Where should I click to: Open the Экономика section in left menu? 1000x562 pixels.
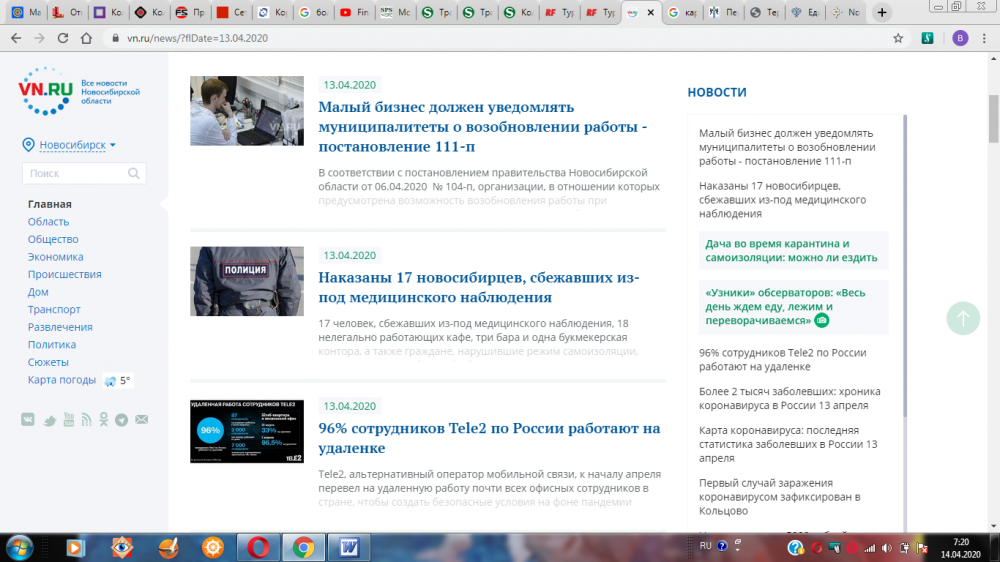55,257
